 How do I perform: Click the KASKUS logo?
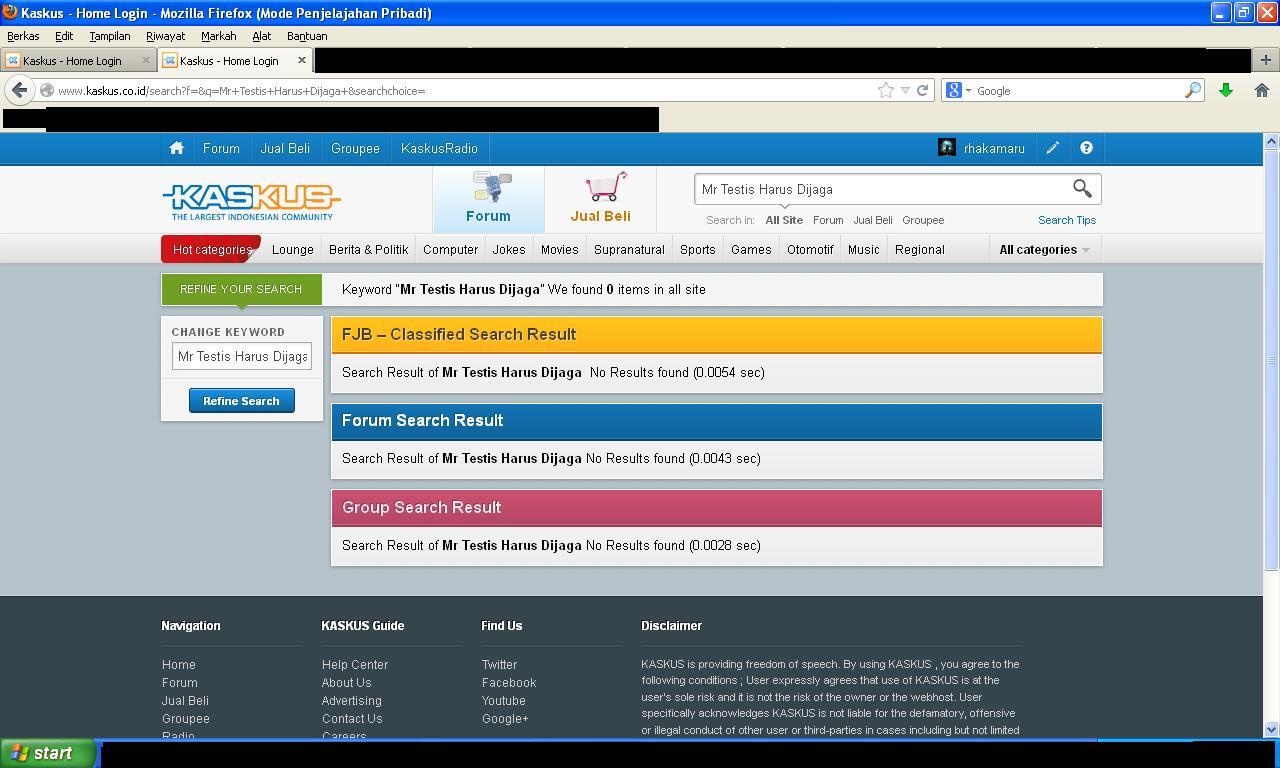pos(251,201)
